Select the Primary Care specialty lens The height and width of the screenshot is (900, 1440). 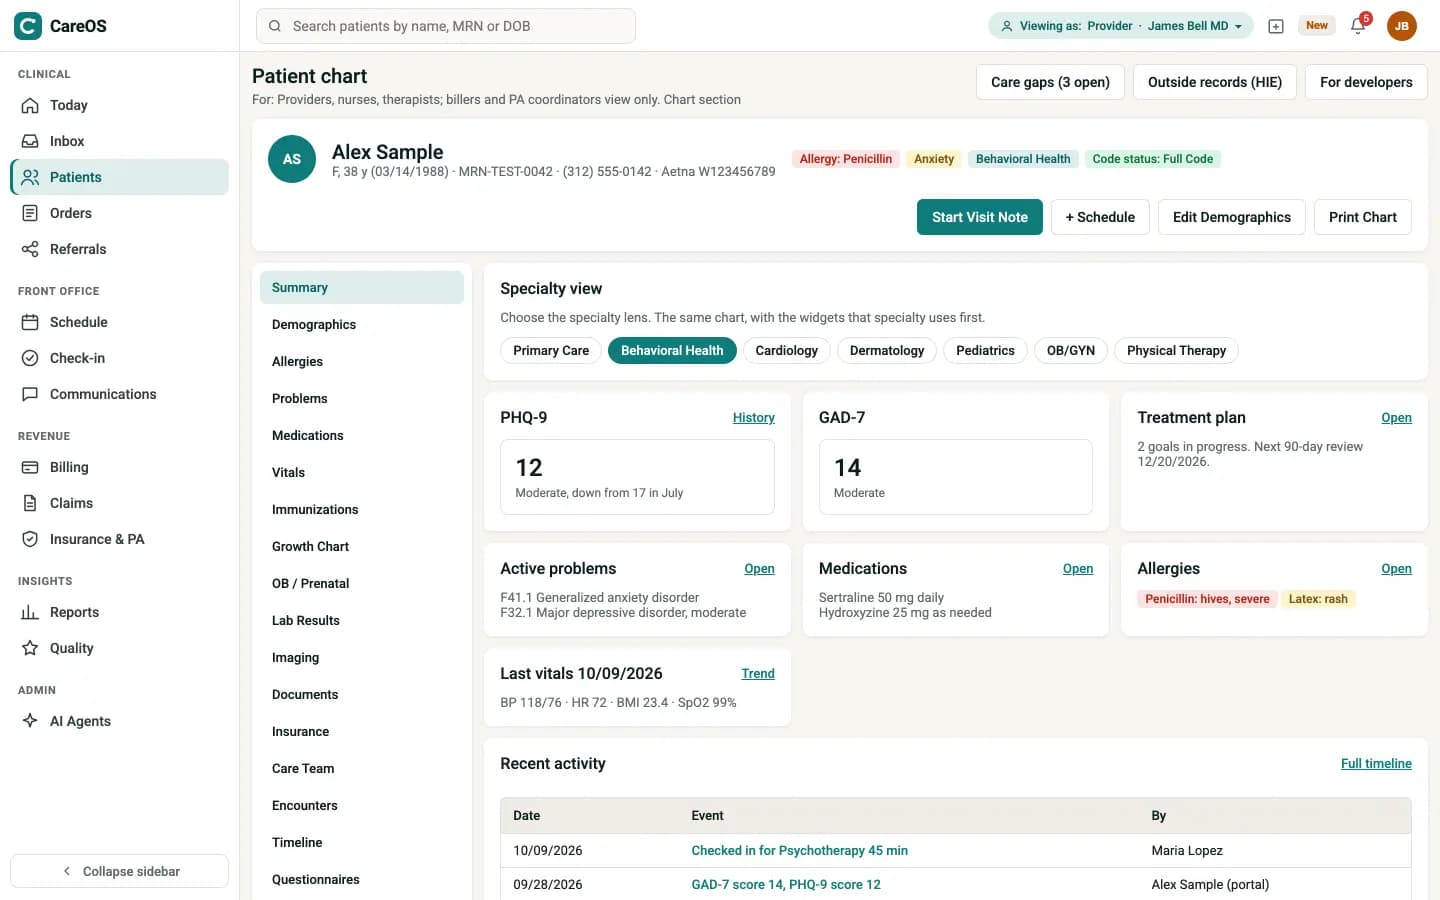click(551, 351)
